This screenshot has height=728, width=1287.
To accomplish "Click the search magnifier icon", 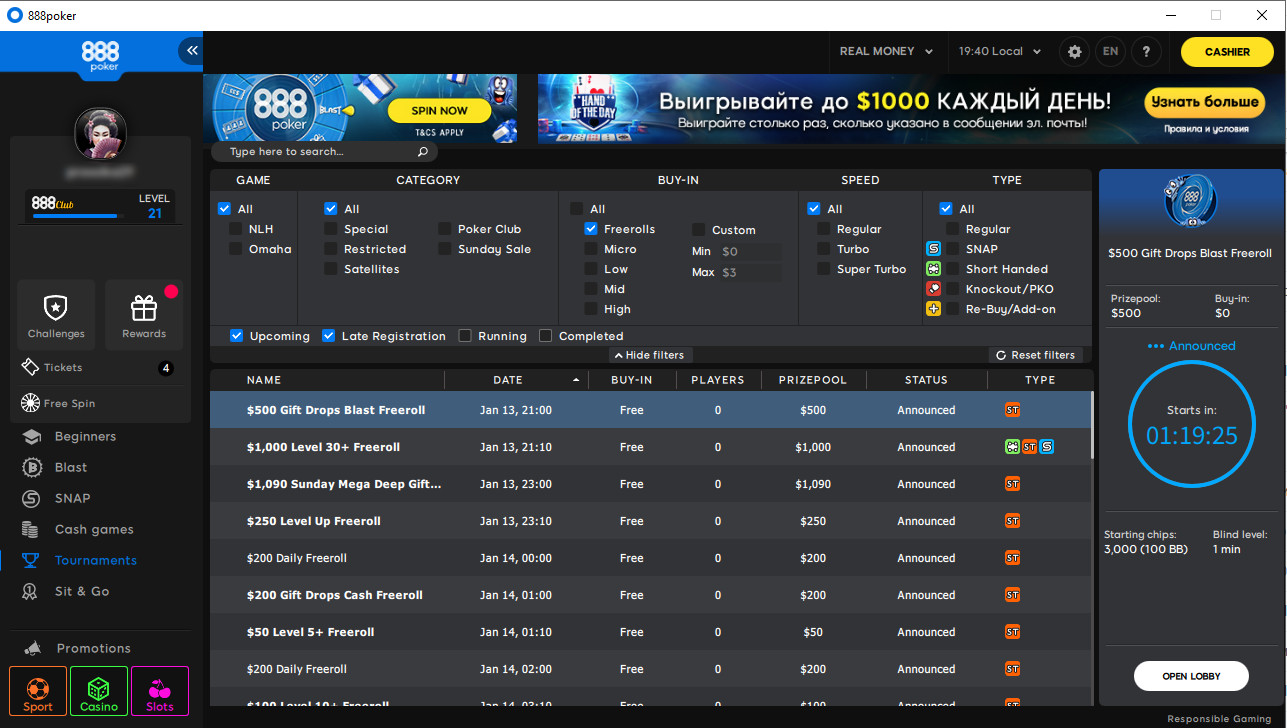I will [x=423, y=152].
